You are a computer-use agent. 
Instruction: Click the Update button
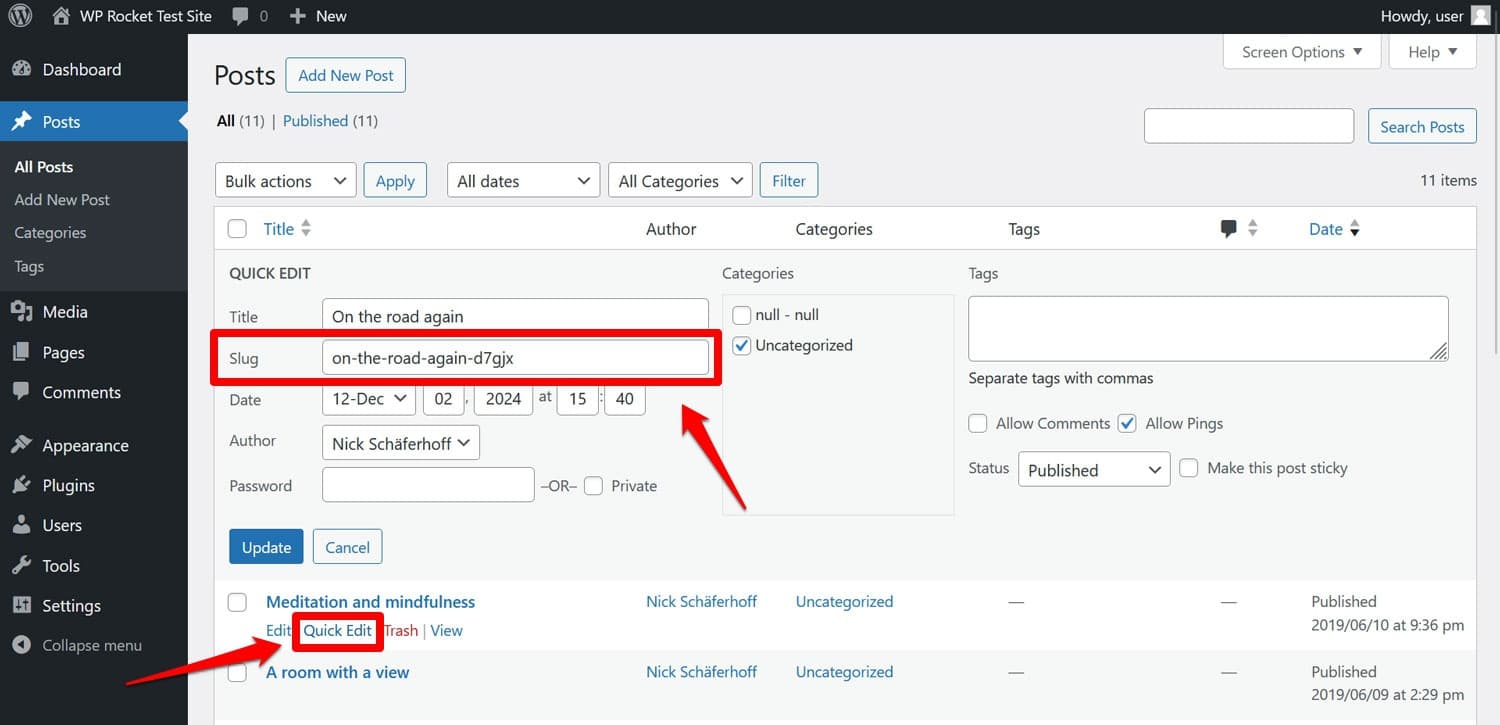tap(266, 547)
